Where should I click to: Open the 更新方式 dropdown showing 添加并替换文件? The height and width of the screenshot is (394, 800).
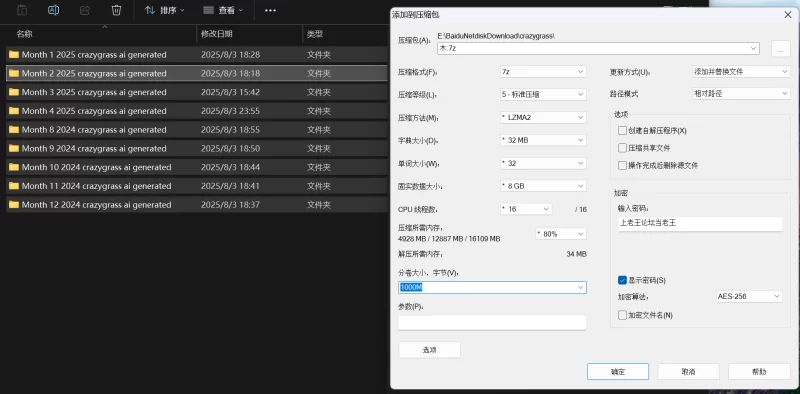point(741,72)
